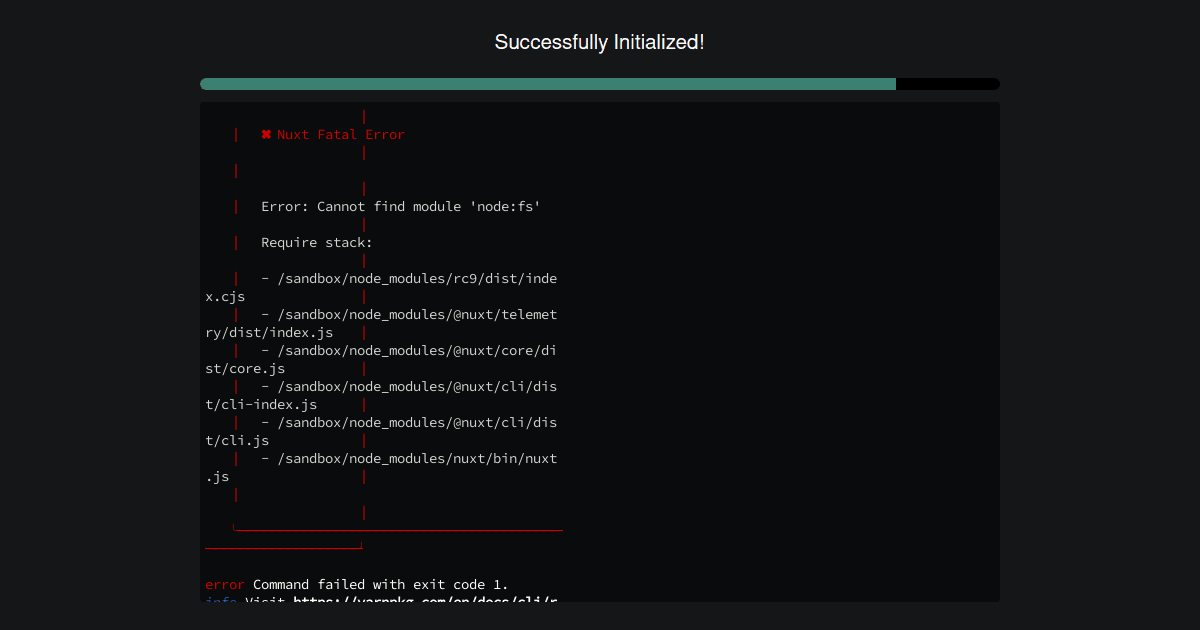Click the red X error icon
The image size is (1200, 630).
265,134
